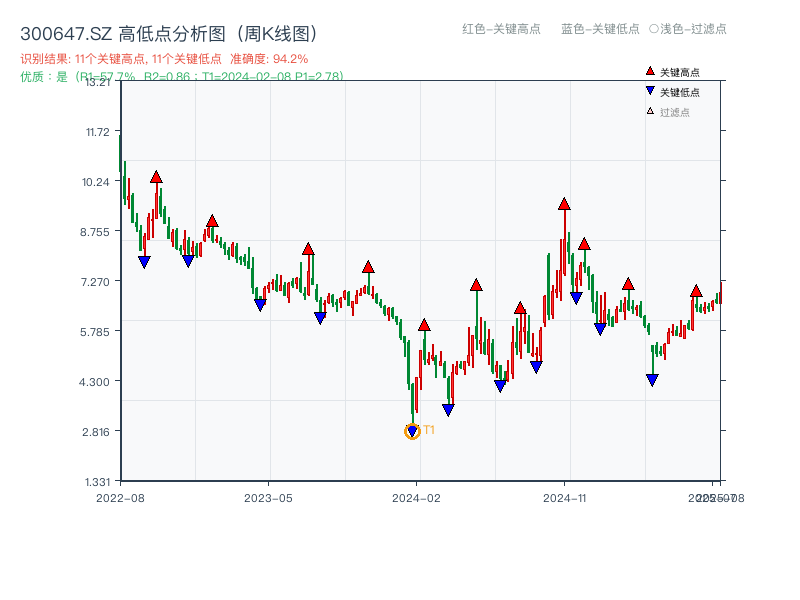The height and width of the screenshot is (600, 800).
Task: Click the first blue low marker after 2022-08
Action: tap(144, 262)
